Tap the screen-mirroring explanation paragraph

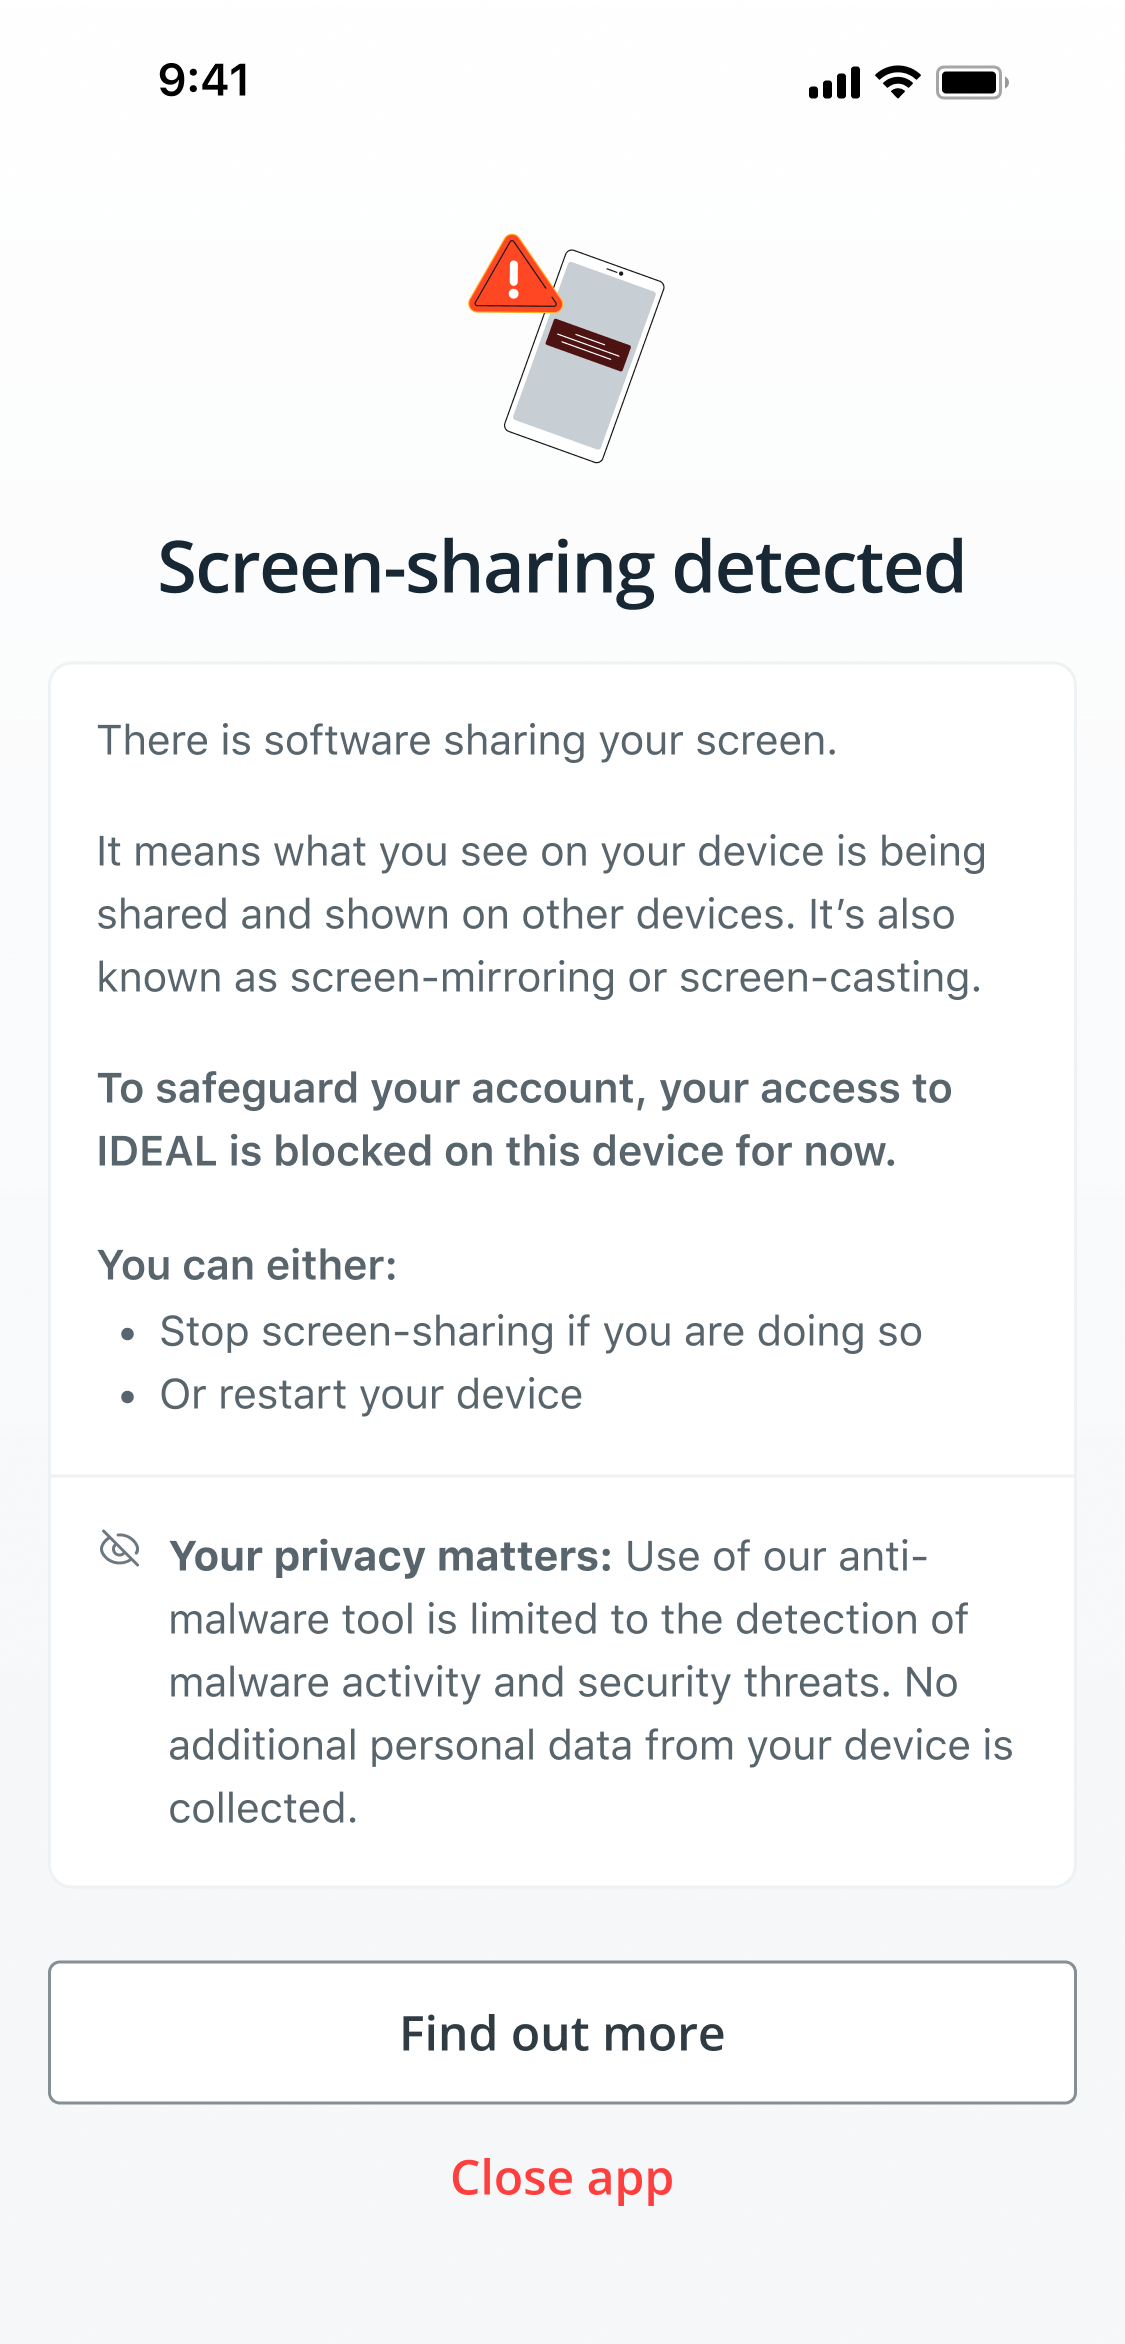tap(541, 914)
